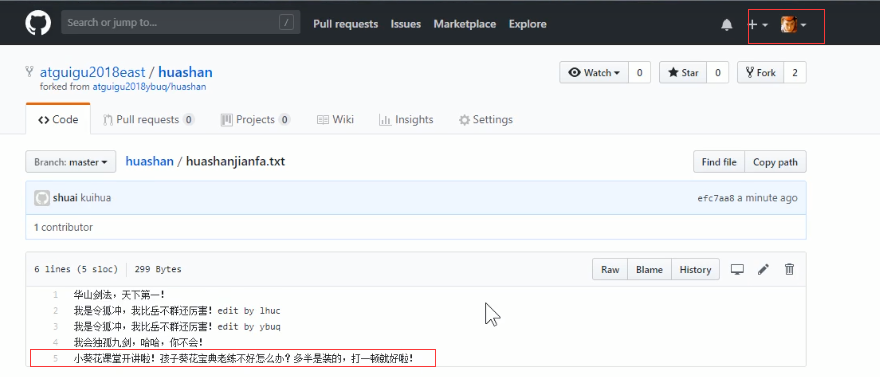Switch to the Pull requests tab
880x377 pixels.
(148, 119)
